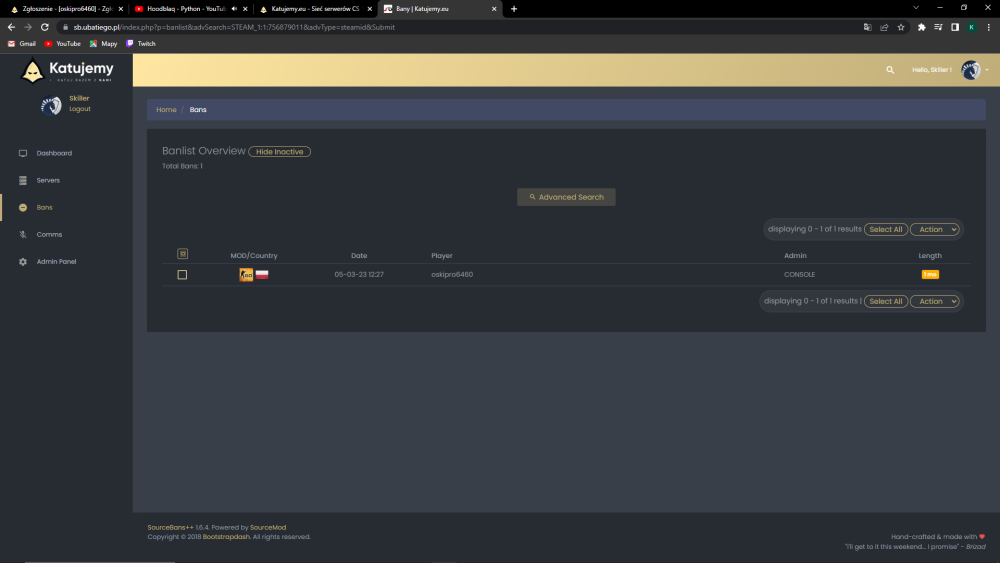This screenshot has width=1000, height=563.
Task: Click Skiller username link in sidebar
Action: [79, 98]
